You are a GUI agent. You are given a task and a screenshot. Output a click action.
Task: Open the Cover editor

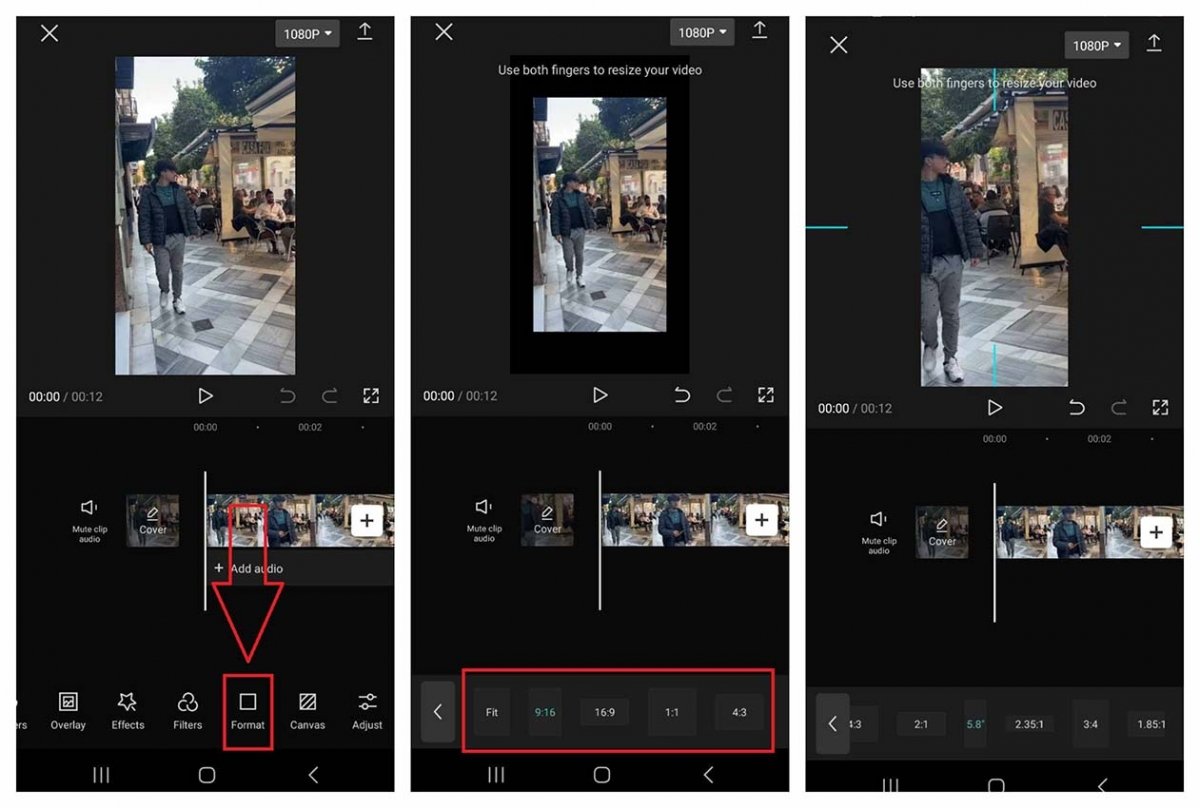click(x=152, y=520)
